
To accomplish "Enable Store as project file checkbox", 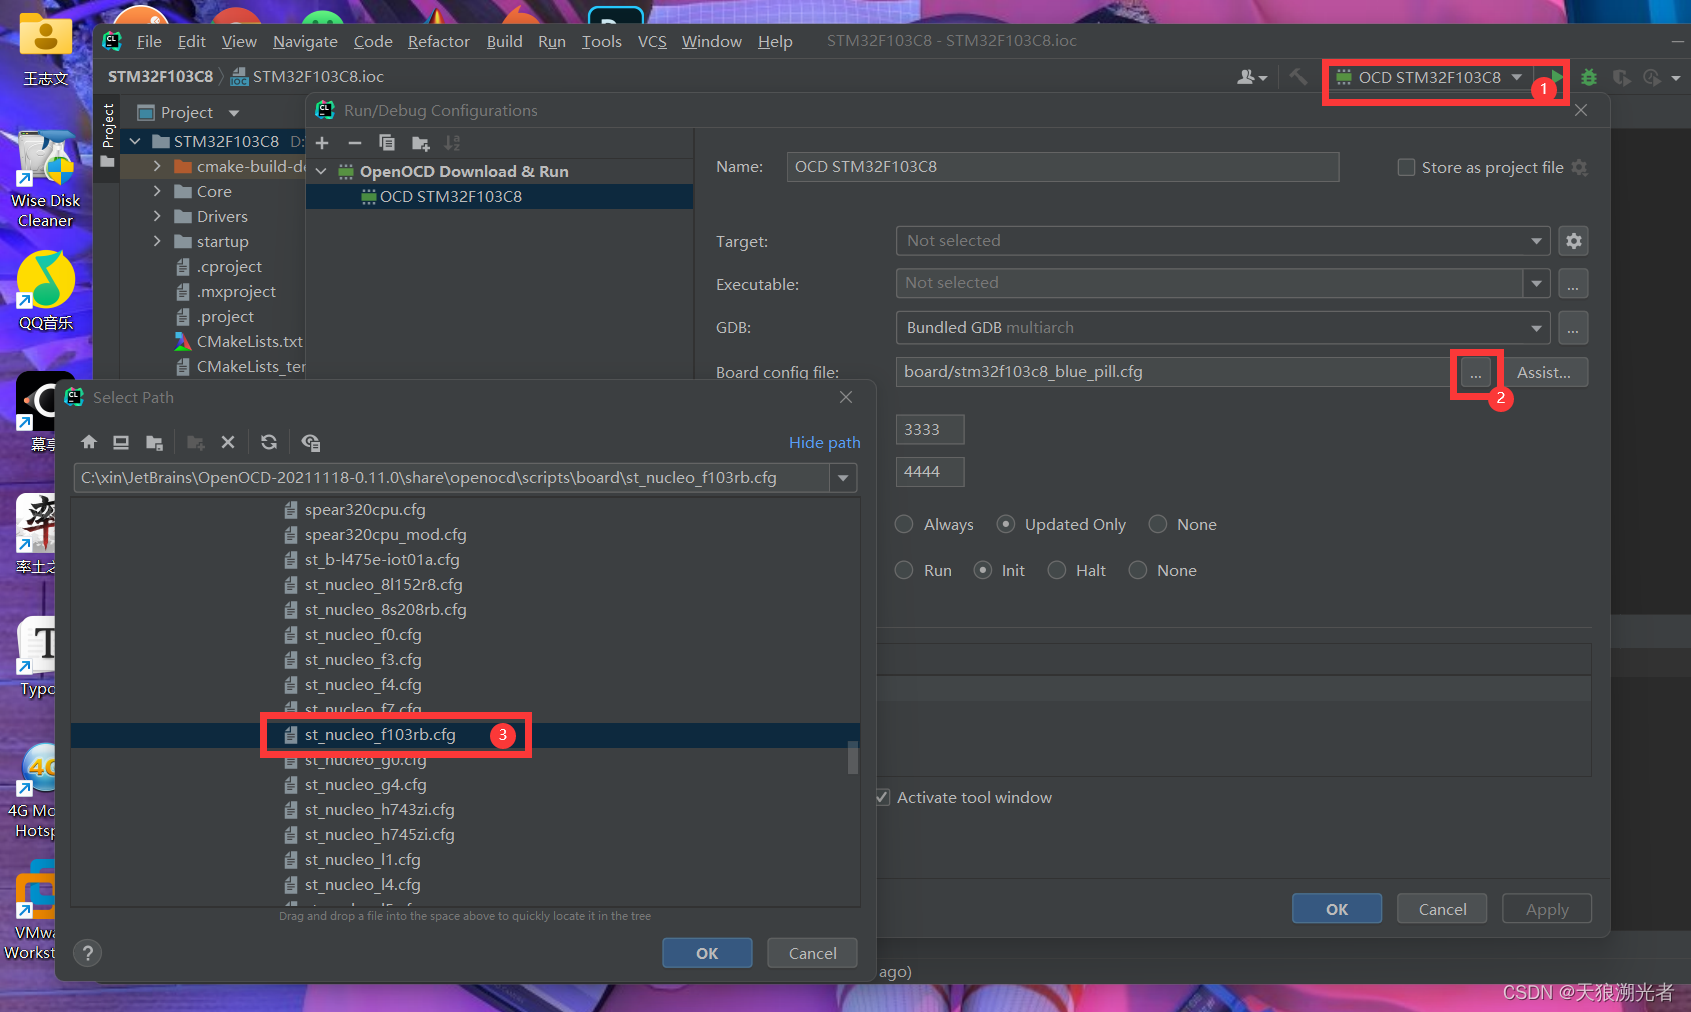I will 1406,167.
